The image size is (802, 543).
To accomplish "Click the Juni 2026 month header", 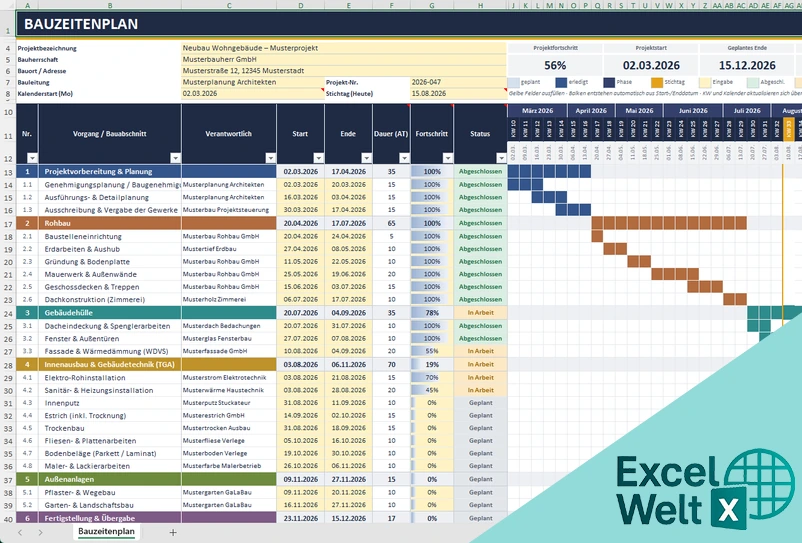I will pyautogui.click(x=693, y=110).
